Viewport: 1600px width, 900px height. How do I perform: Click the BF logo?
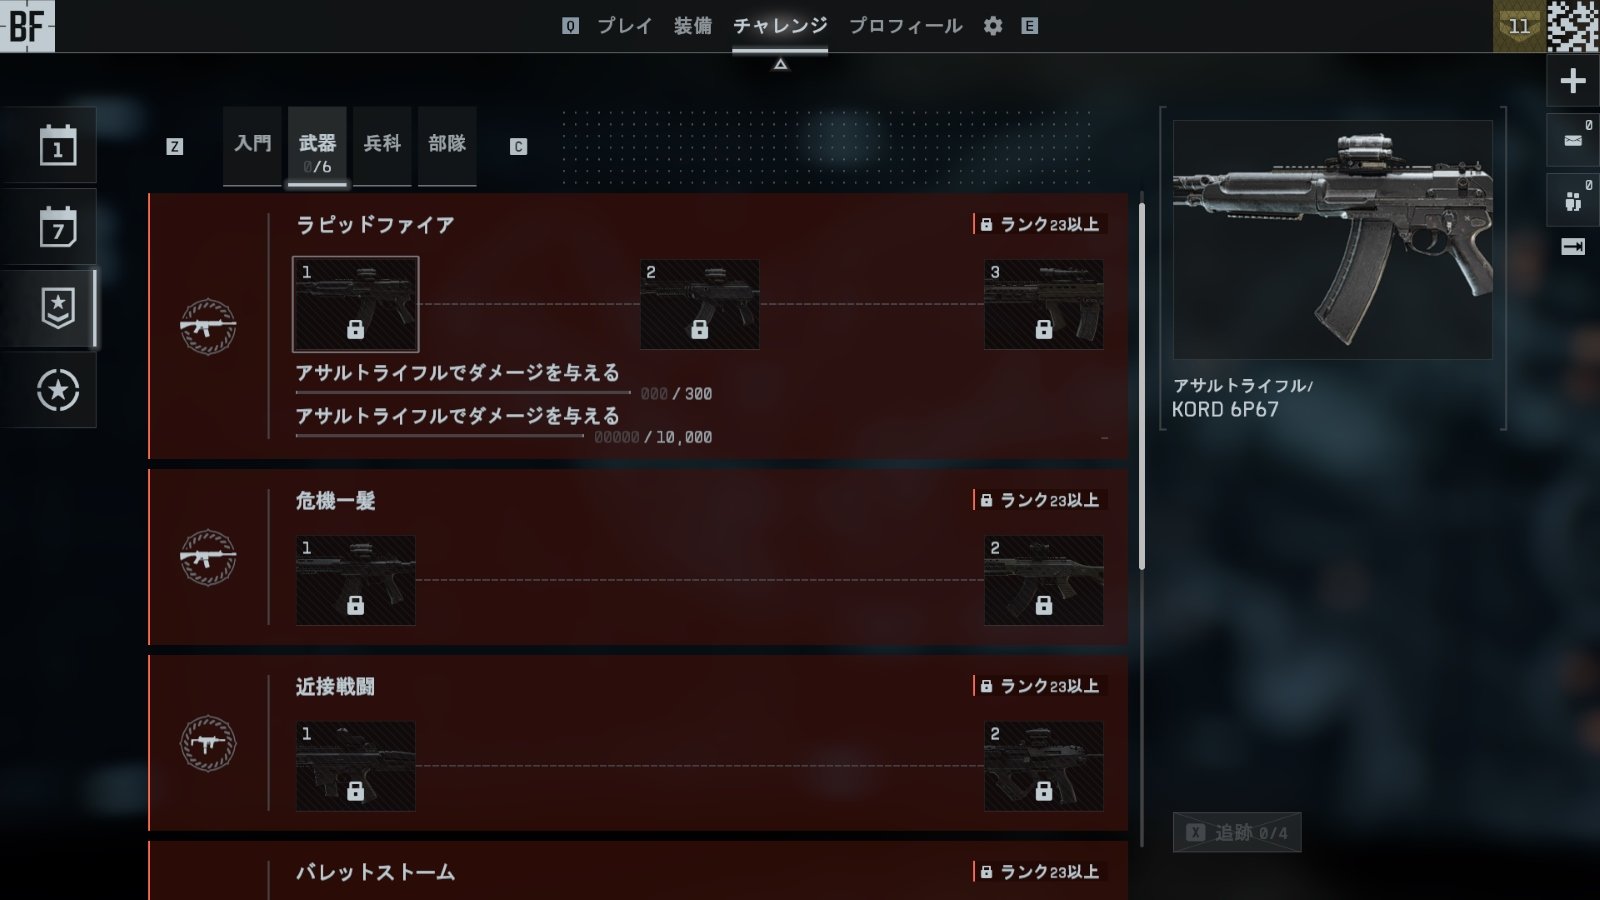coord(27,26)
